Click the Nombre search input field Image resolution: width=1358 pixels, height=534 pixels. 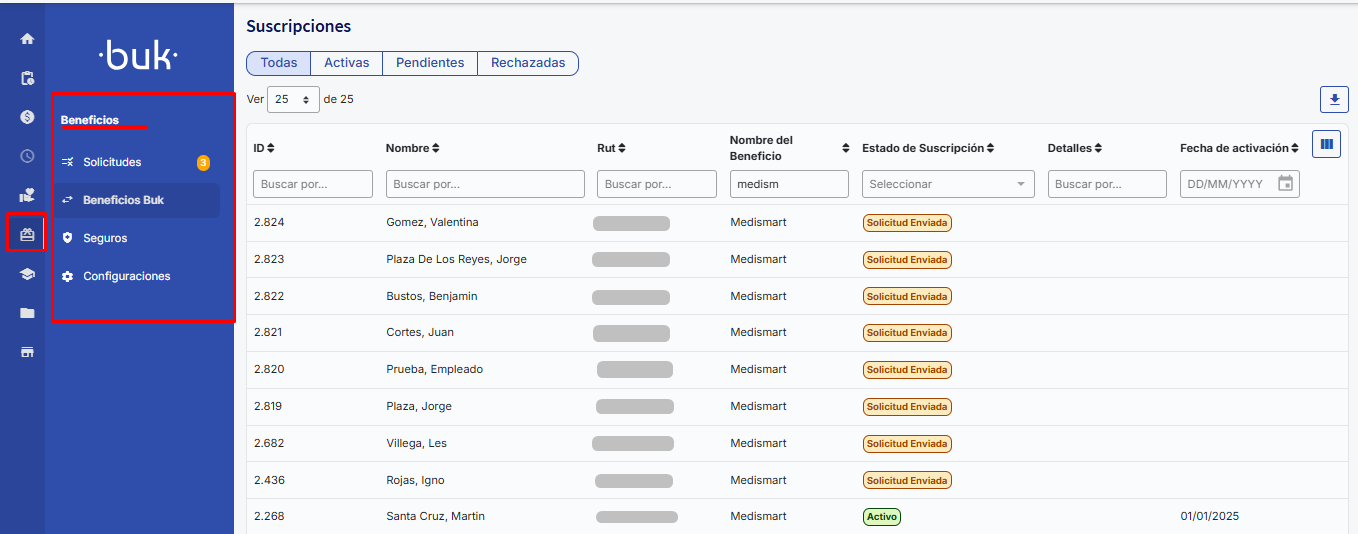tap(485, 184)
